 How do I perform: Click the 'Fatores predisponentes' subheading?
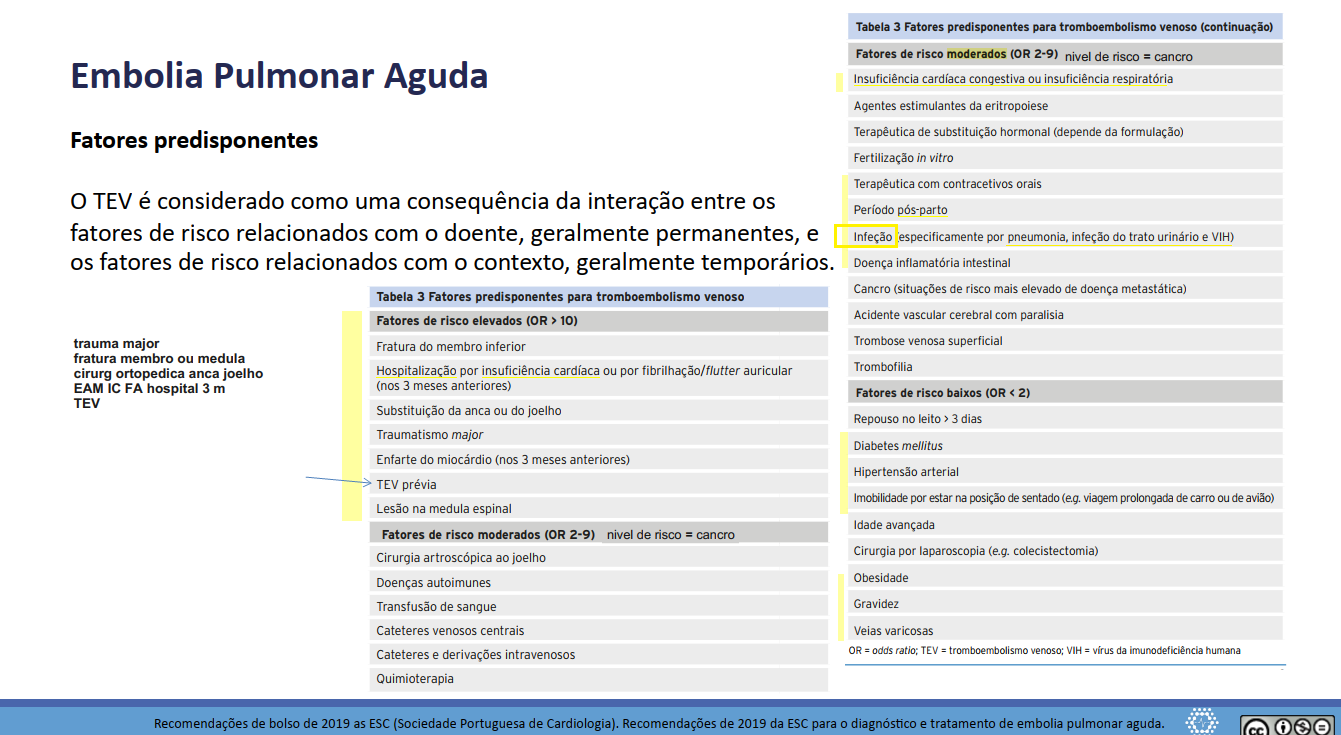(x=194, y=141)
